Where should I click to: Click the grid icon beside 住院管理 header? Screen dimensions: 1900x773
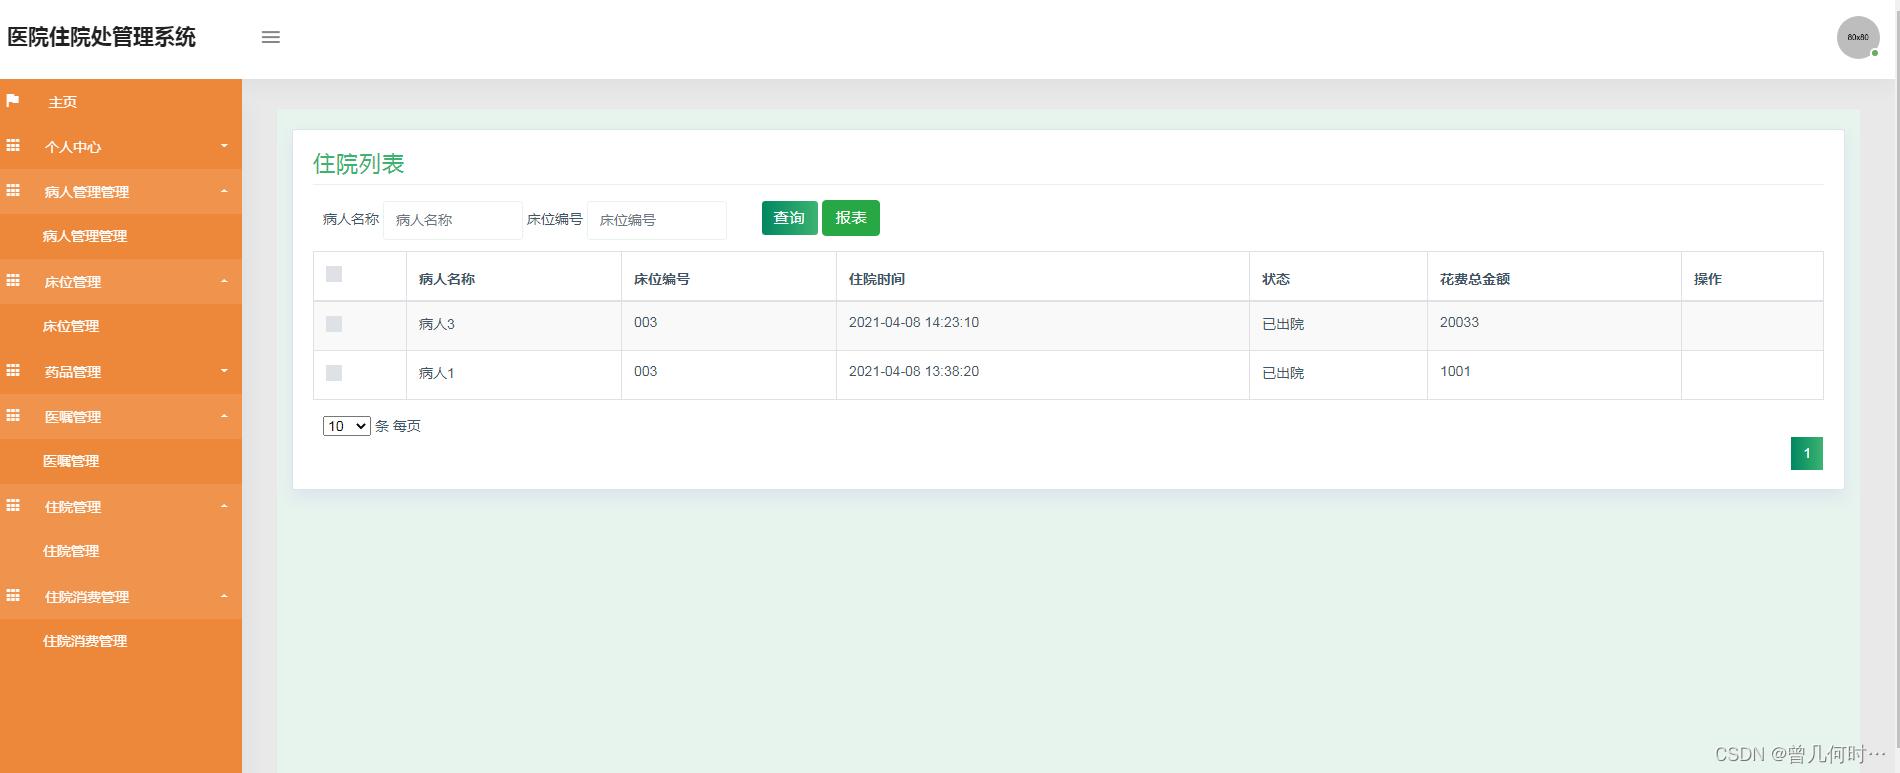click(13, 506)
